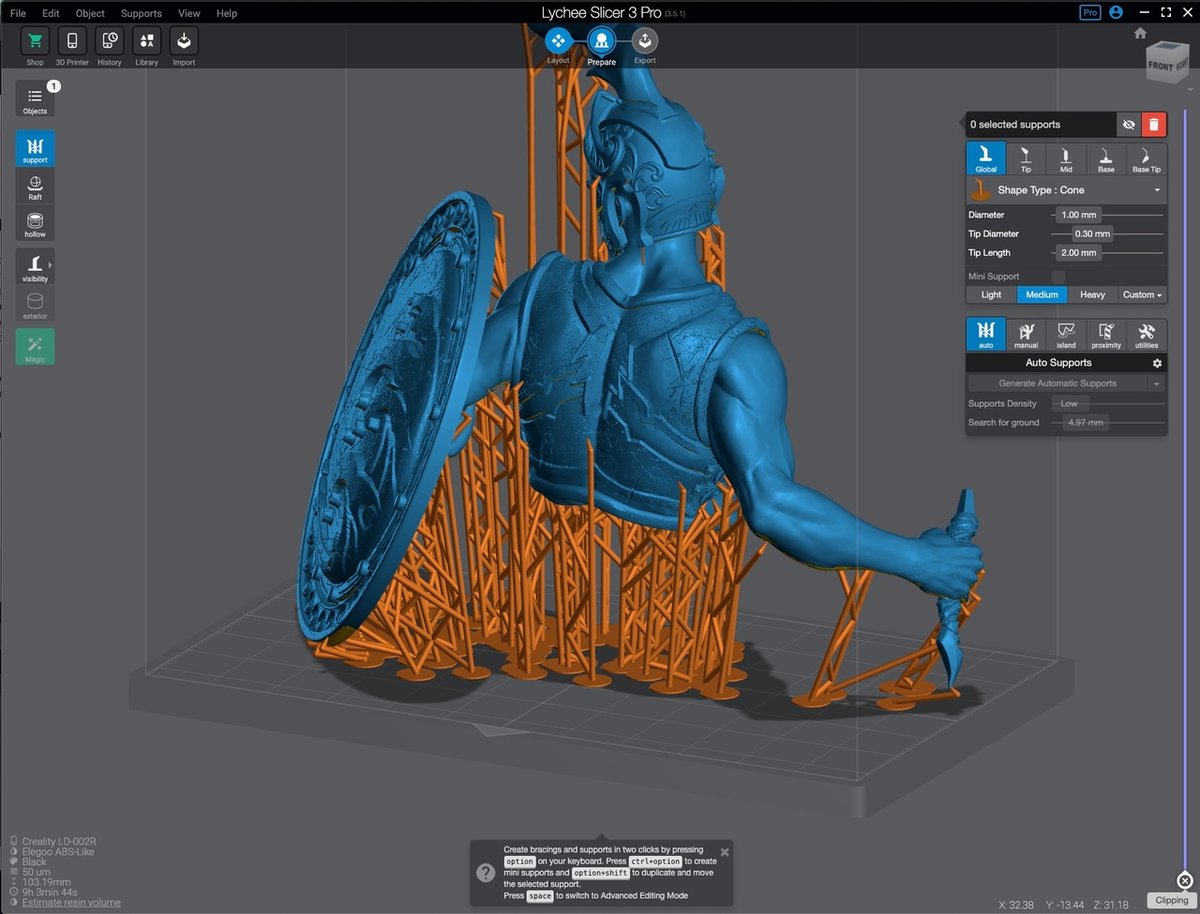This screenshot has width=1200, height=914.
Task: Go to the Export step
Action: [x=645, y=46]
